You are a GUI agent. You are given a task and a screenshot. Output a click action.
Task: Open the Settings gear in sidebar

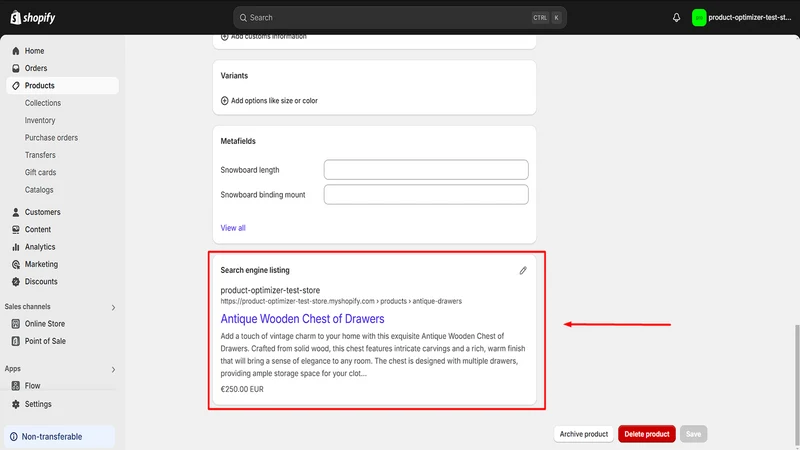coord(16,404)
